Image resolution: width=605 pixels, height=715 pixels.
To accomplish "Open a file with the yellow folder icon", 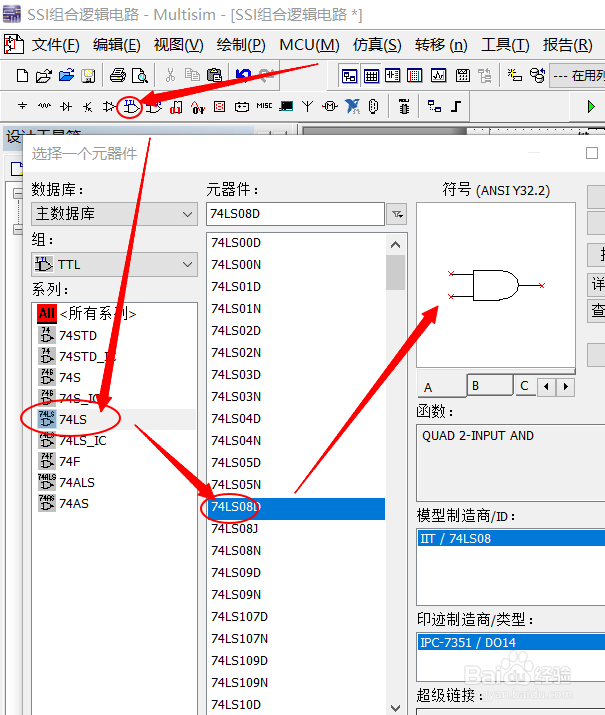I will pos(44,75).
